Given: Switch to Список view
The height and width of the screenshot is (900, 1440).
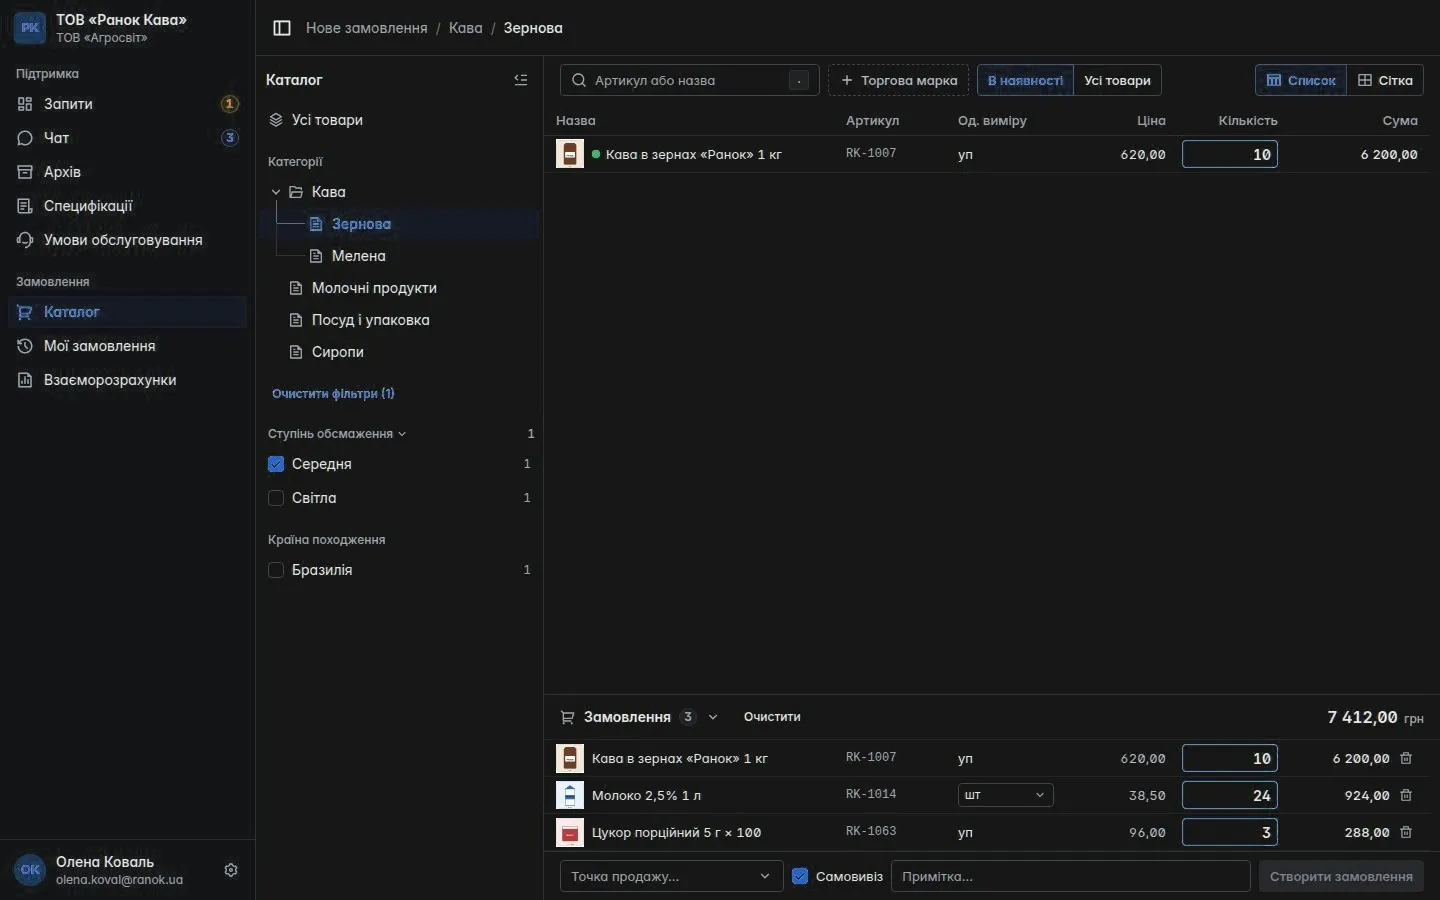Looking at the screenshot, I should click(1301, 80).
